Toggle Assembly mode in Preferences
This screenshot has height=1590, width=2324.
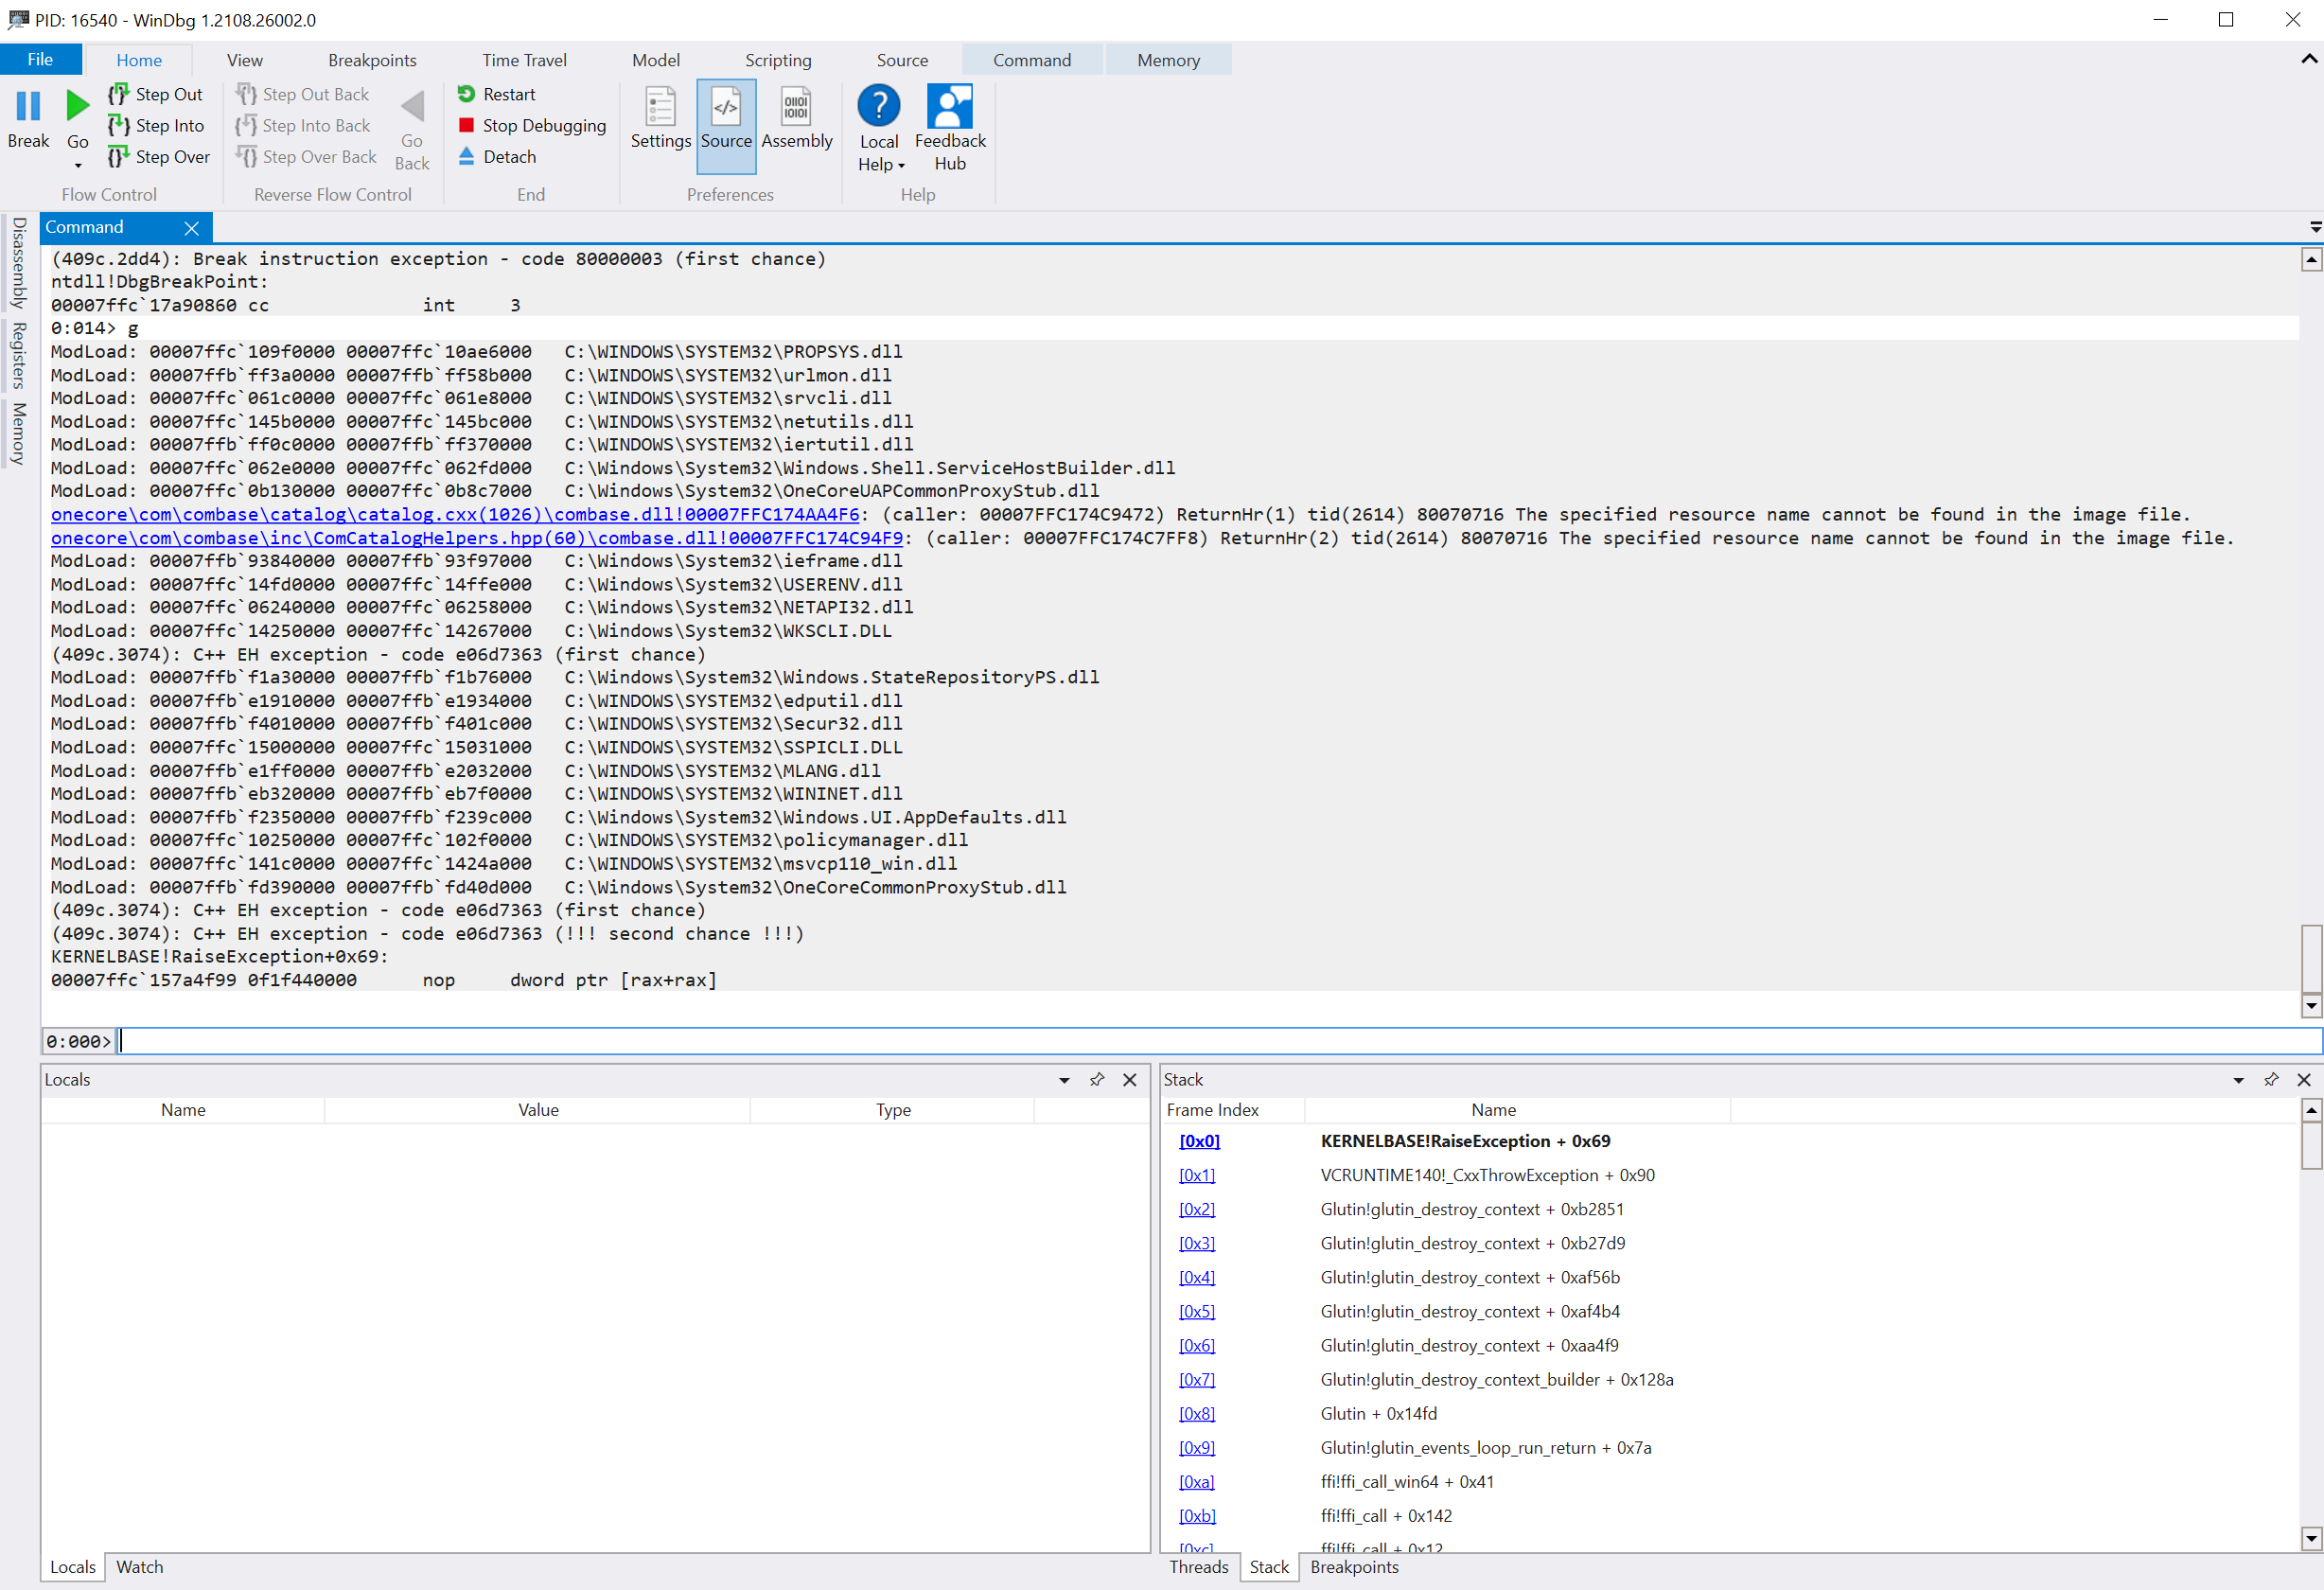pos(796,107)
